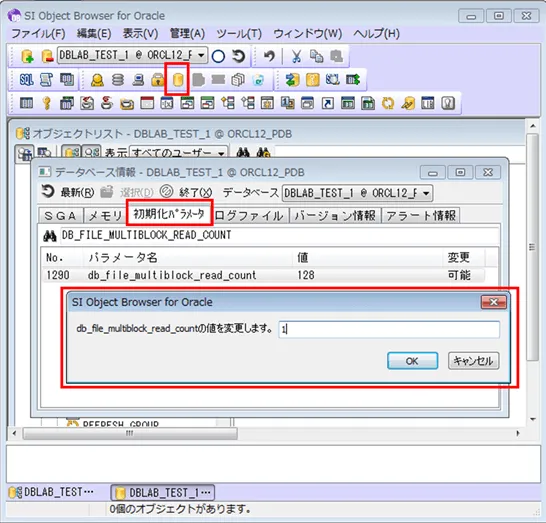Click the undo arrow icon
Image resolution: width=546 pixels, height=523 pixels.
[x=269, y=56]
